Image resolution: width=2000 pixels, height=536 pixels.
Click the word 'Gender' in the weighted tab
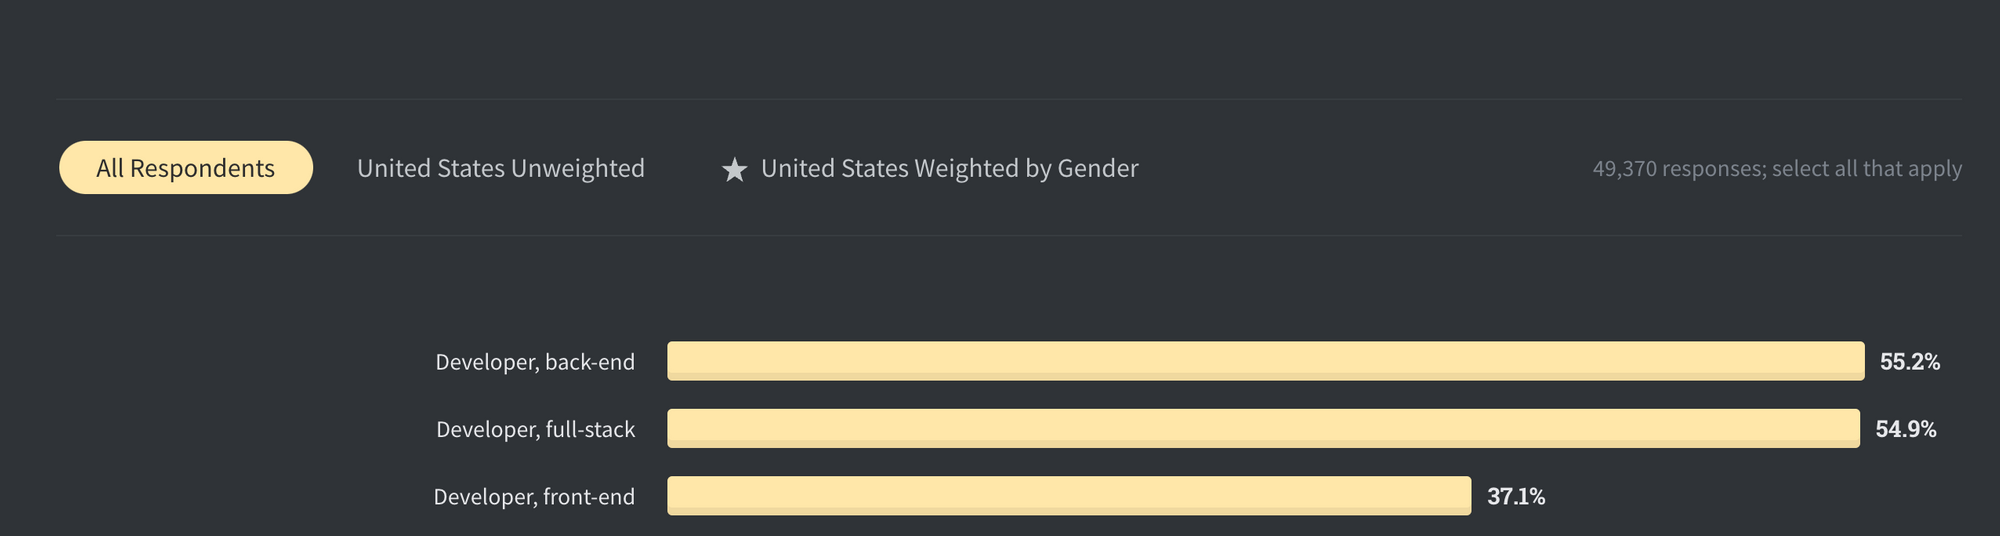pos(1098,168)
